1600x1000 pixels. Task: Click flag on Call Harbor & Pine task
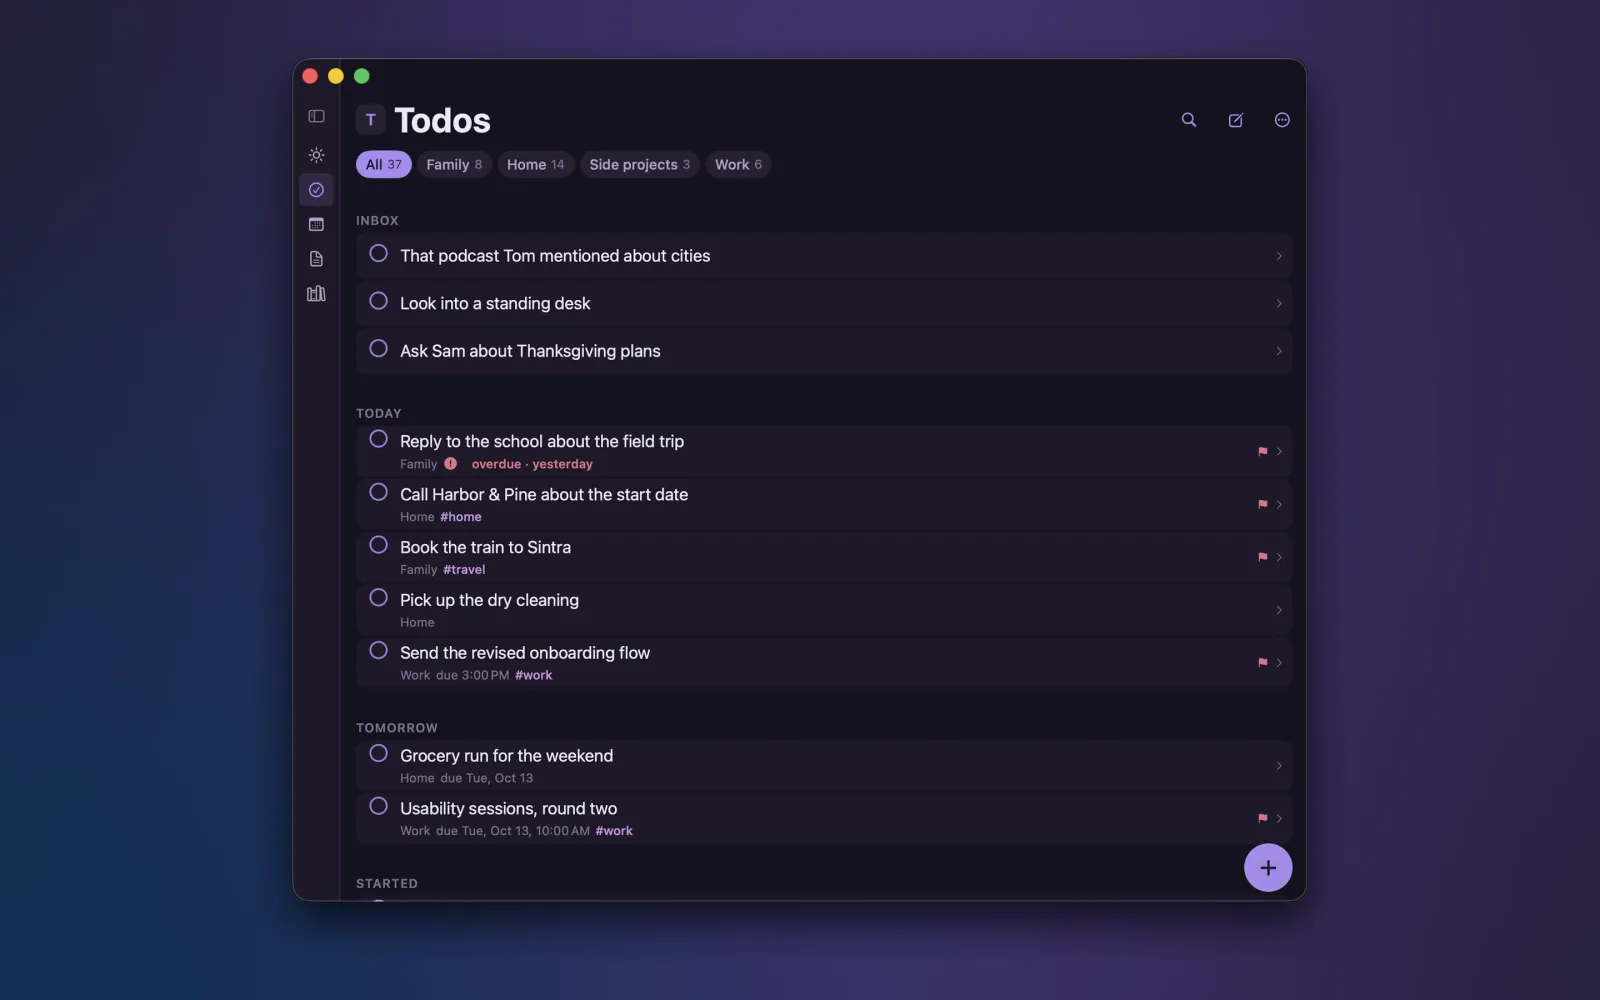click(x=1262, y=505)
